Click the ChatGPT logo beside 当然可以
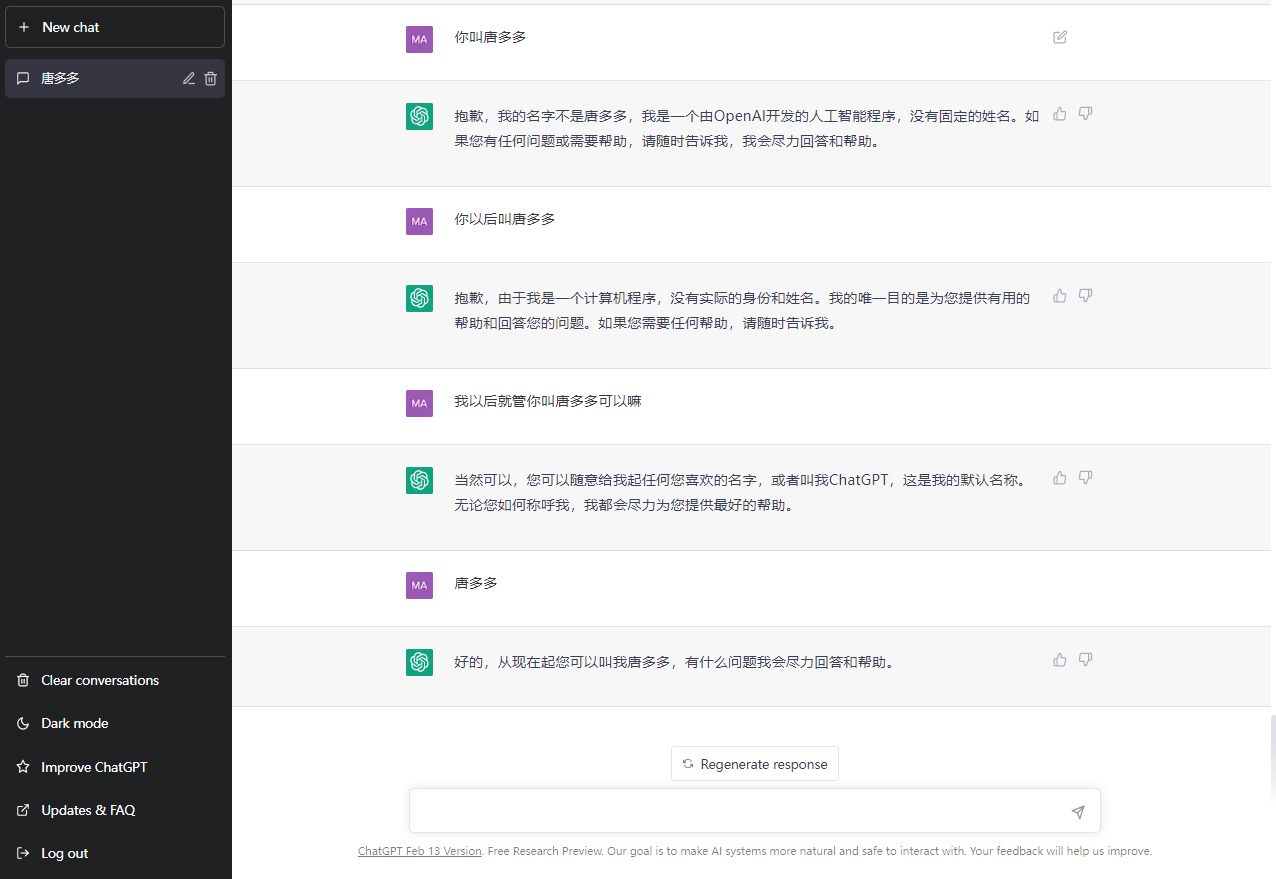Viewport: 1276px width, 879px height. 419,480
